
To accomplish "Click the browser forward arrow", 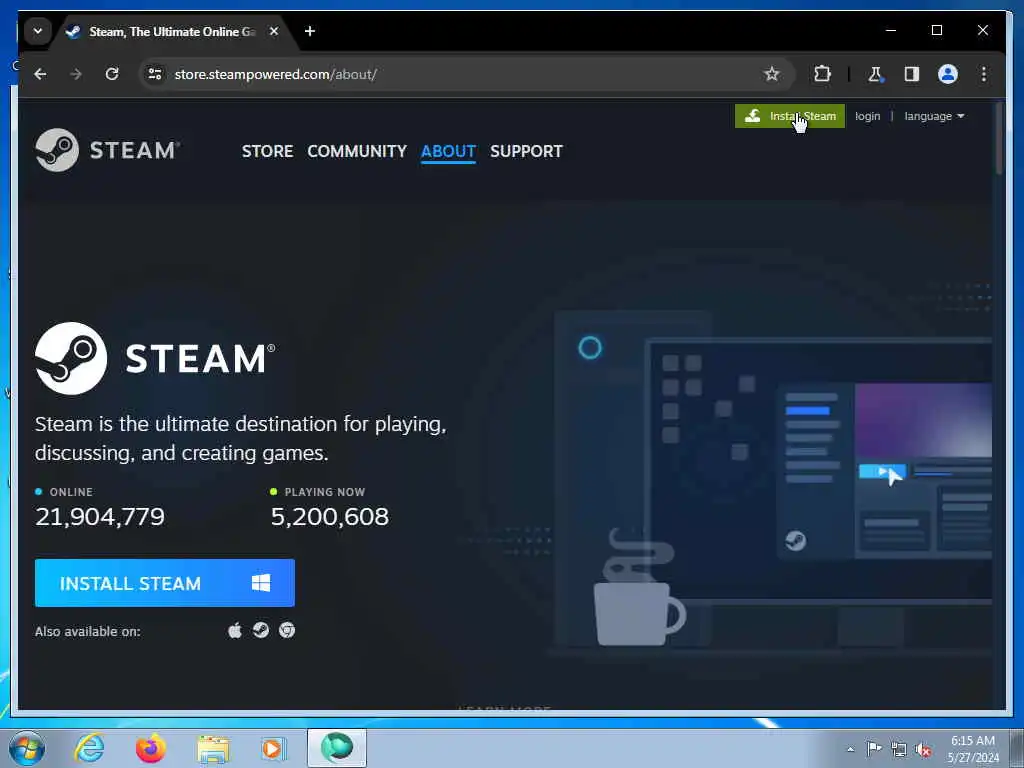I will 76,74.
